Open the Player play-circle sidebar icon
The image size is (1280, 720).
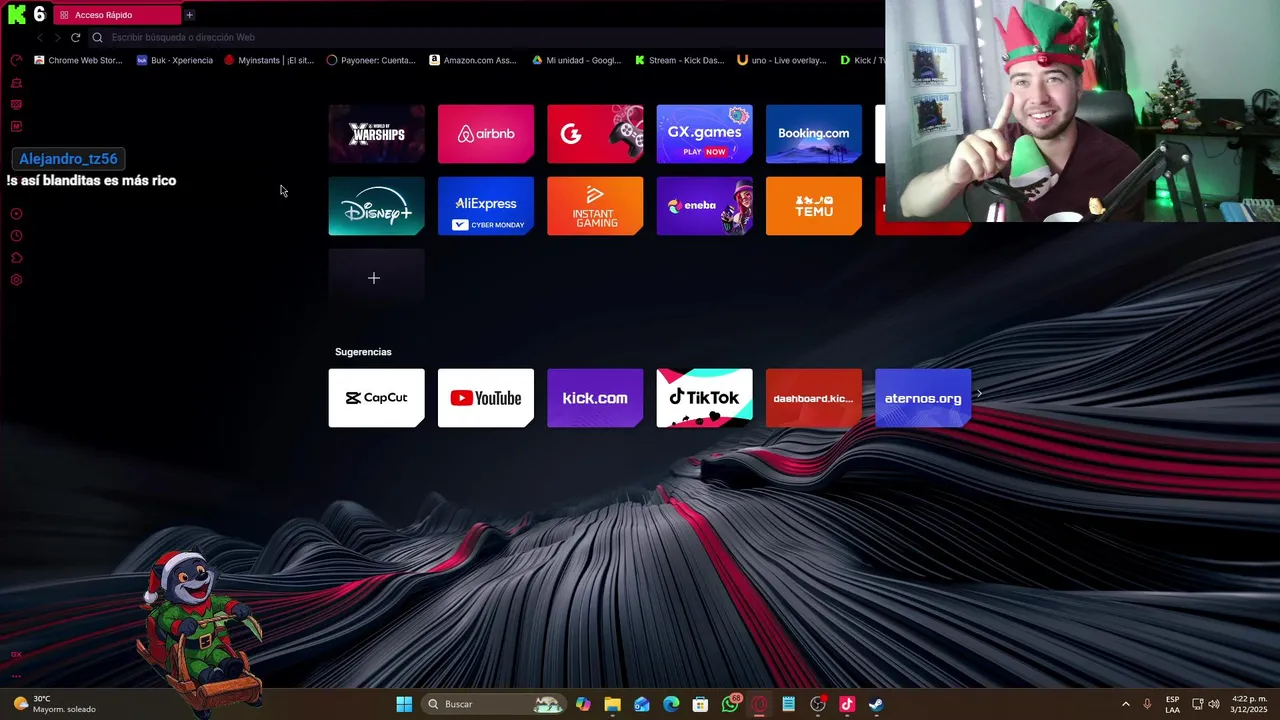pyautogui.click(x=16, y=214)
